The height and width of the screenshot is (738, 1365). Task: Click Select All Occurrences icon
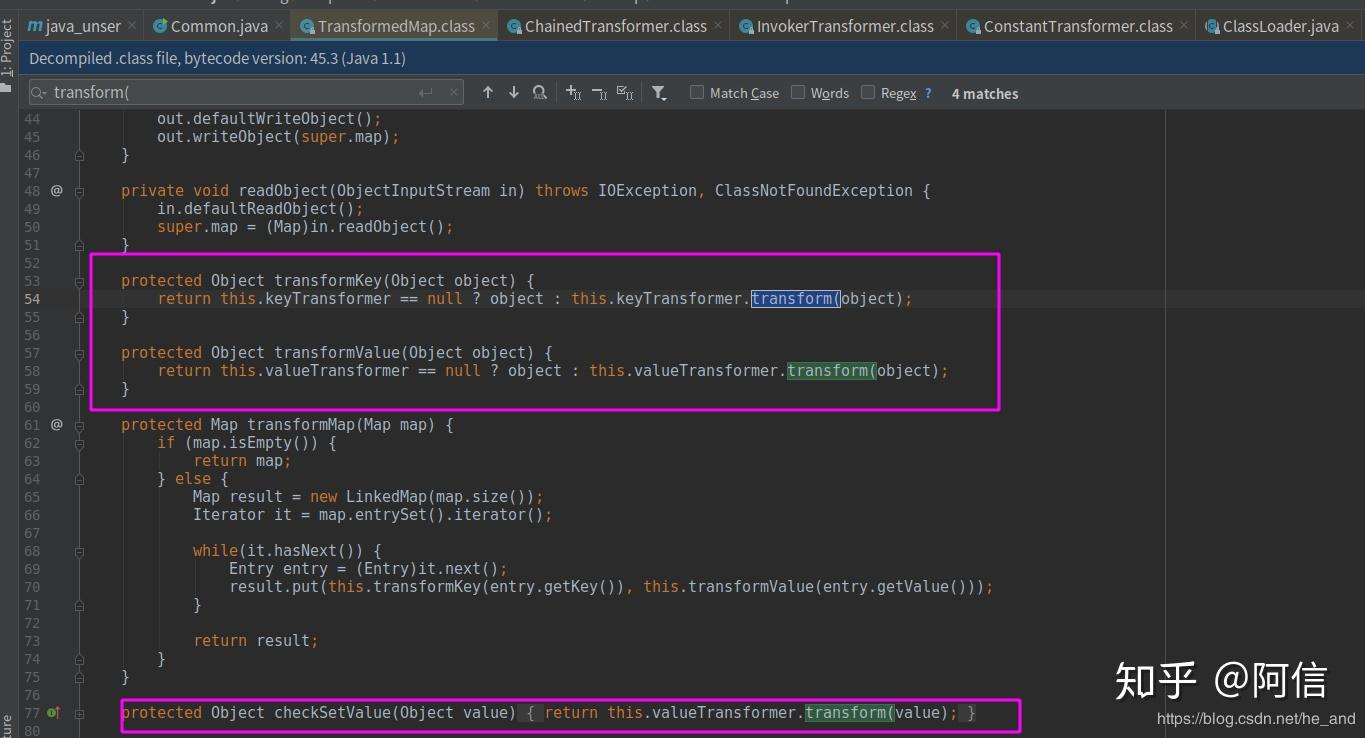click(625, 93)
